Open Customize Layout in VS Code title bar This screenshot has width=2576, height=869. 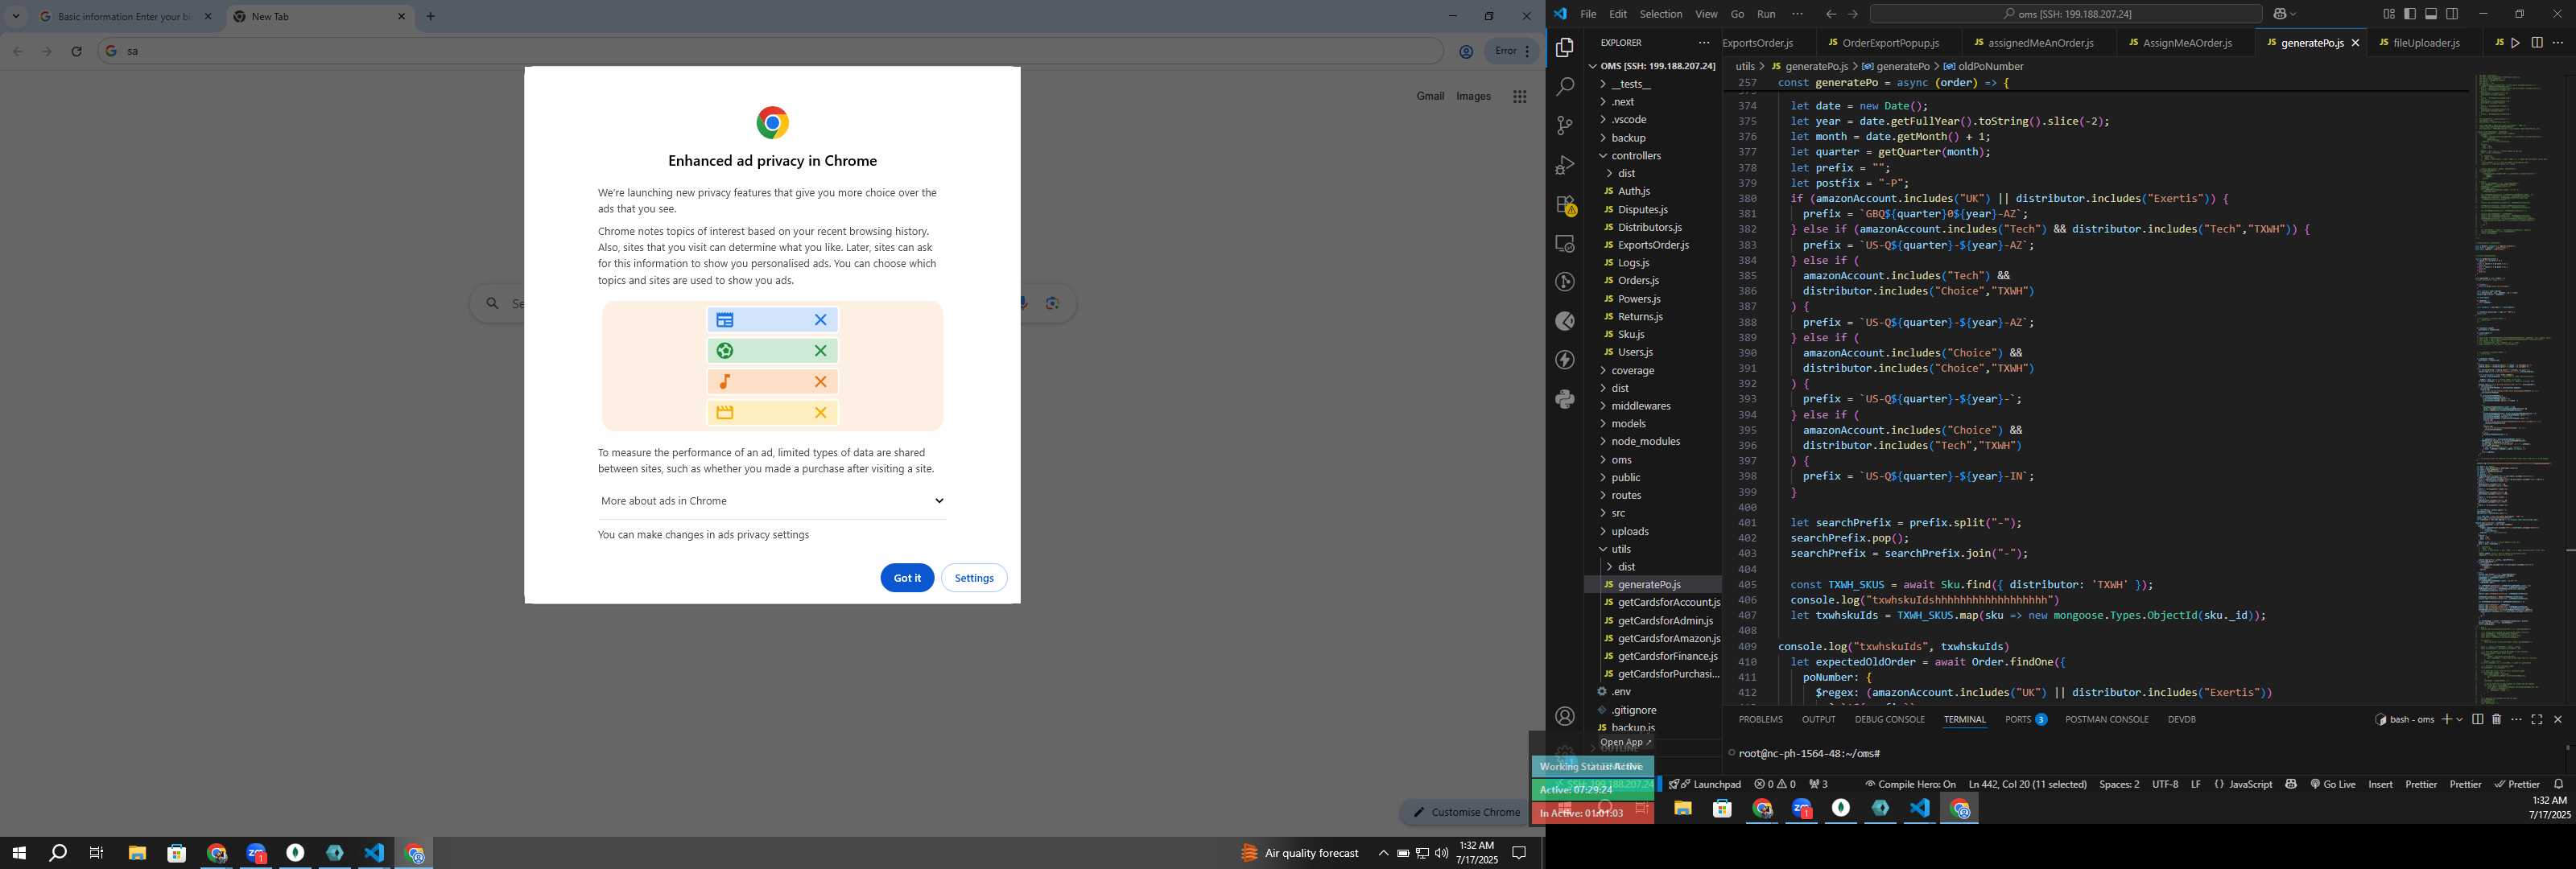2389,14
